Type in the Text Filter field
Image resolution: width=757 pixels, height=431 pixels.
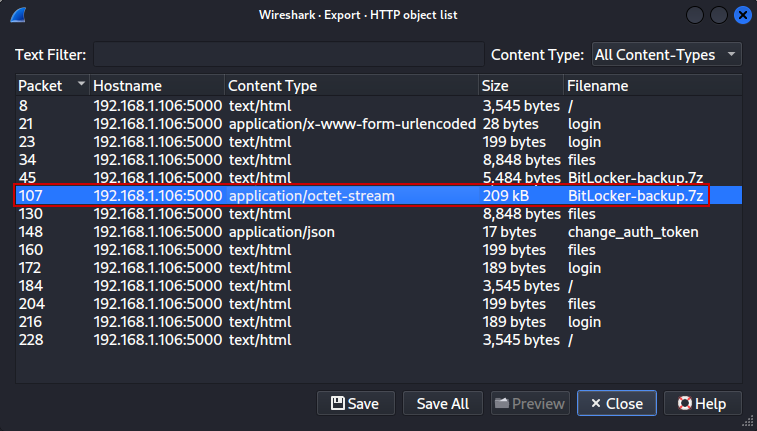pos(288,54)
